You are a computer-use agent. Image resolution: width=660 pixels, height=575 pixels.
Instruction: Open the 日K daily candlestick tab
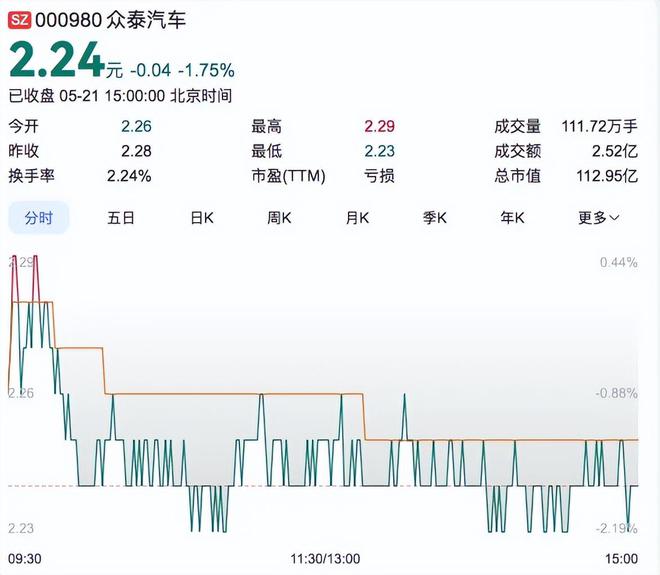pos(202,217)
